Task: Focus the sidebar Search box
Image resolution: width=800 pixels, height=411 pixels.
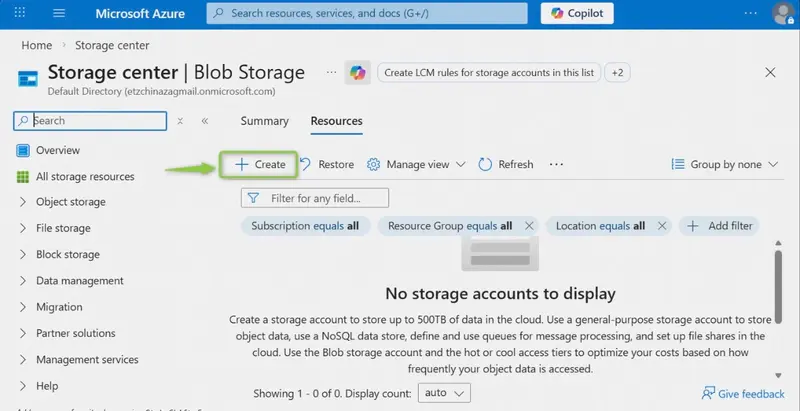Action: point(90,121)
